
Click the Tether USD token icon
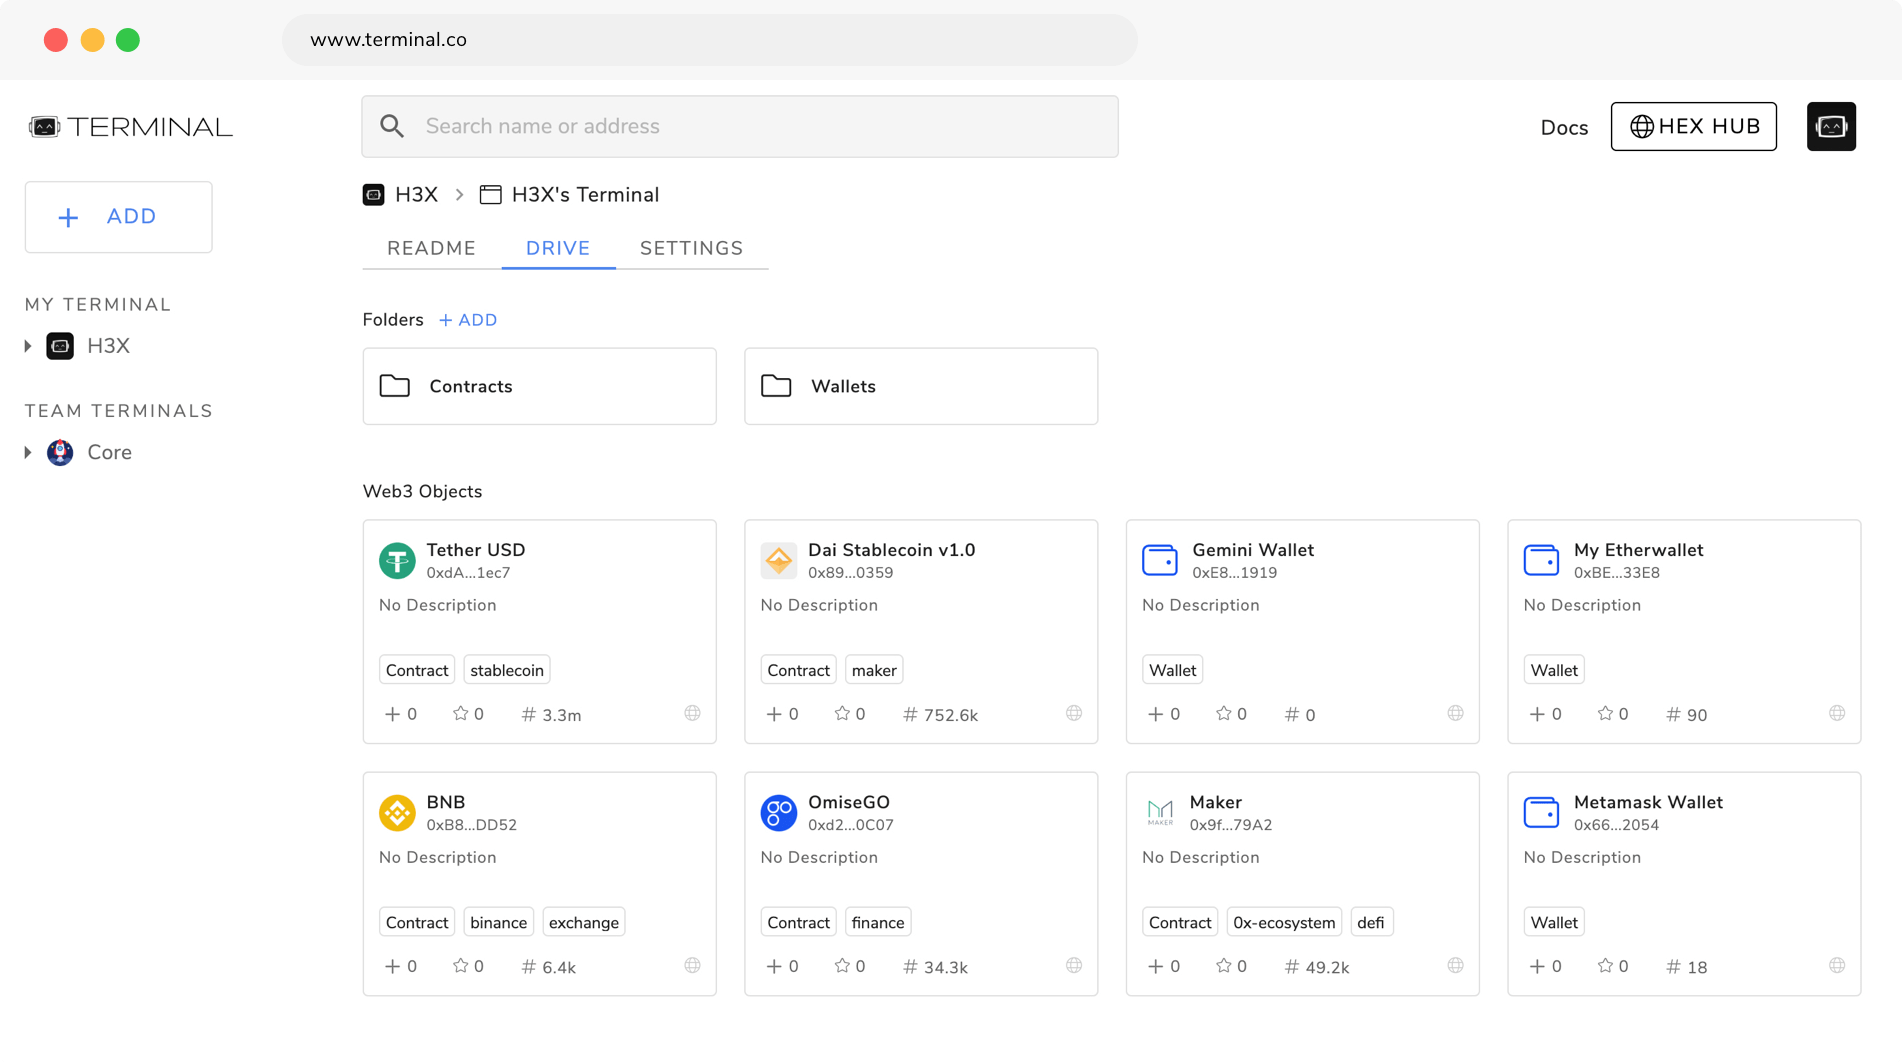(397, 560)
